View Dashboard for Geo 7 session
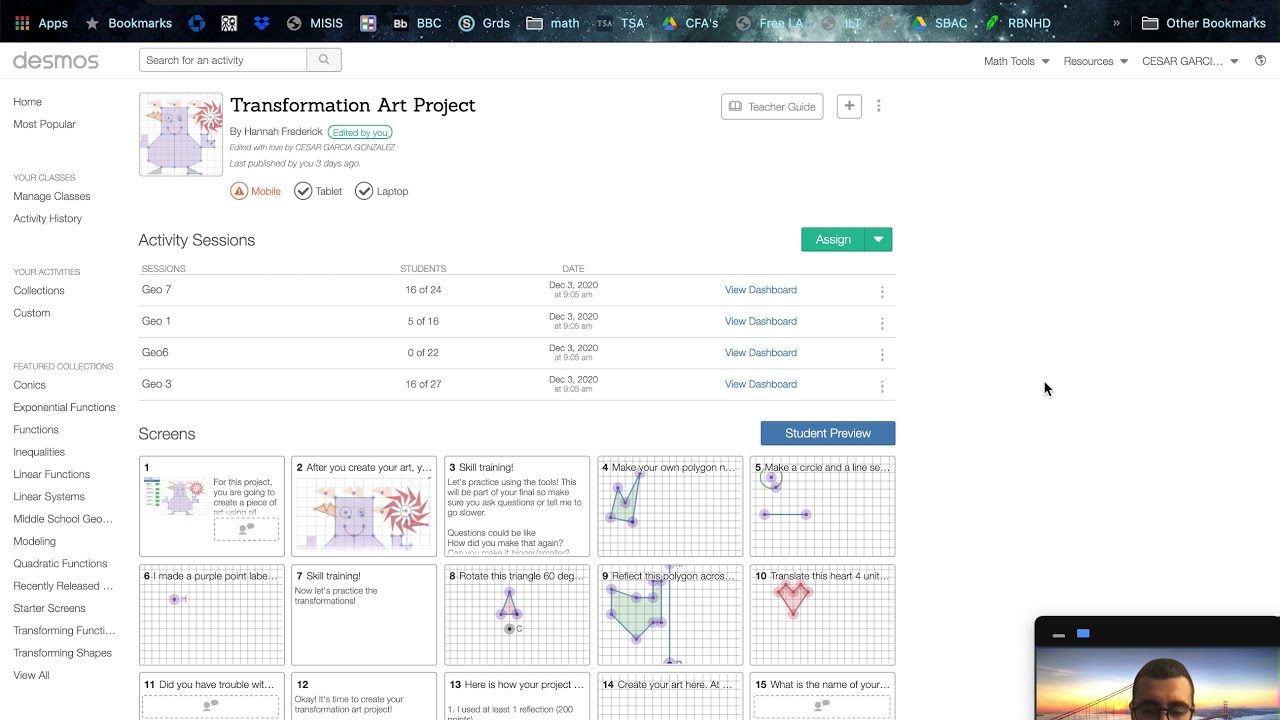The width and height of the screenshot is (1280, 720). tap(761, 290)
